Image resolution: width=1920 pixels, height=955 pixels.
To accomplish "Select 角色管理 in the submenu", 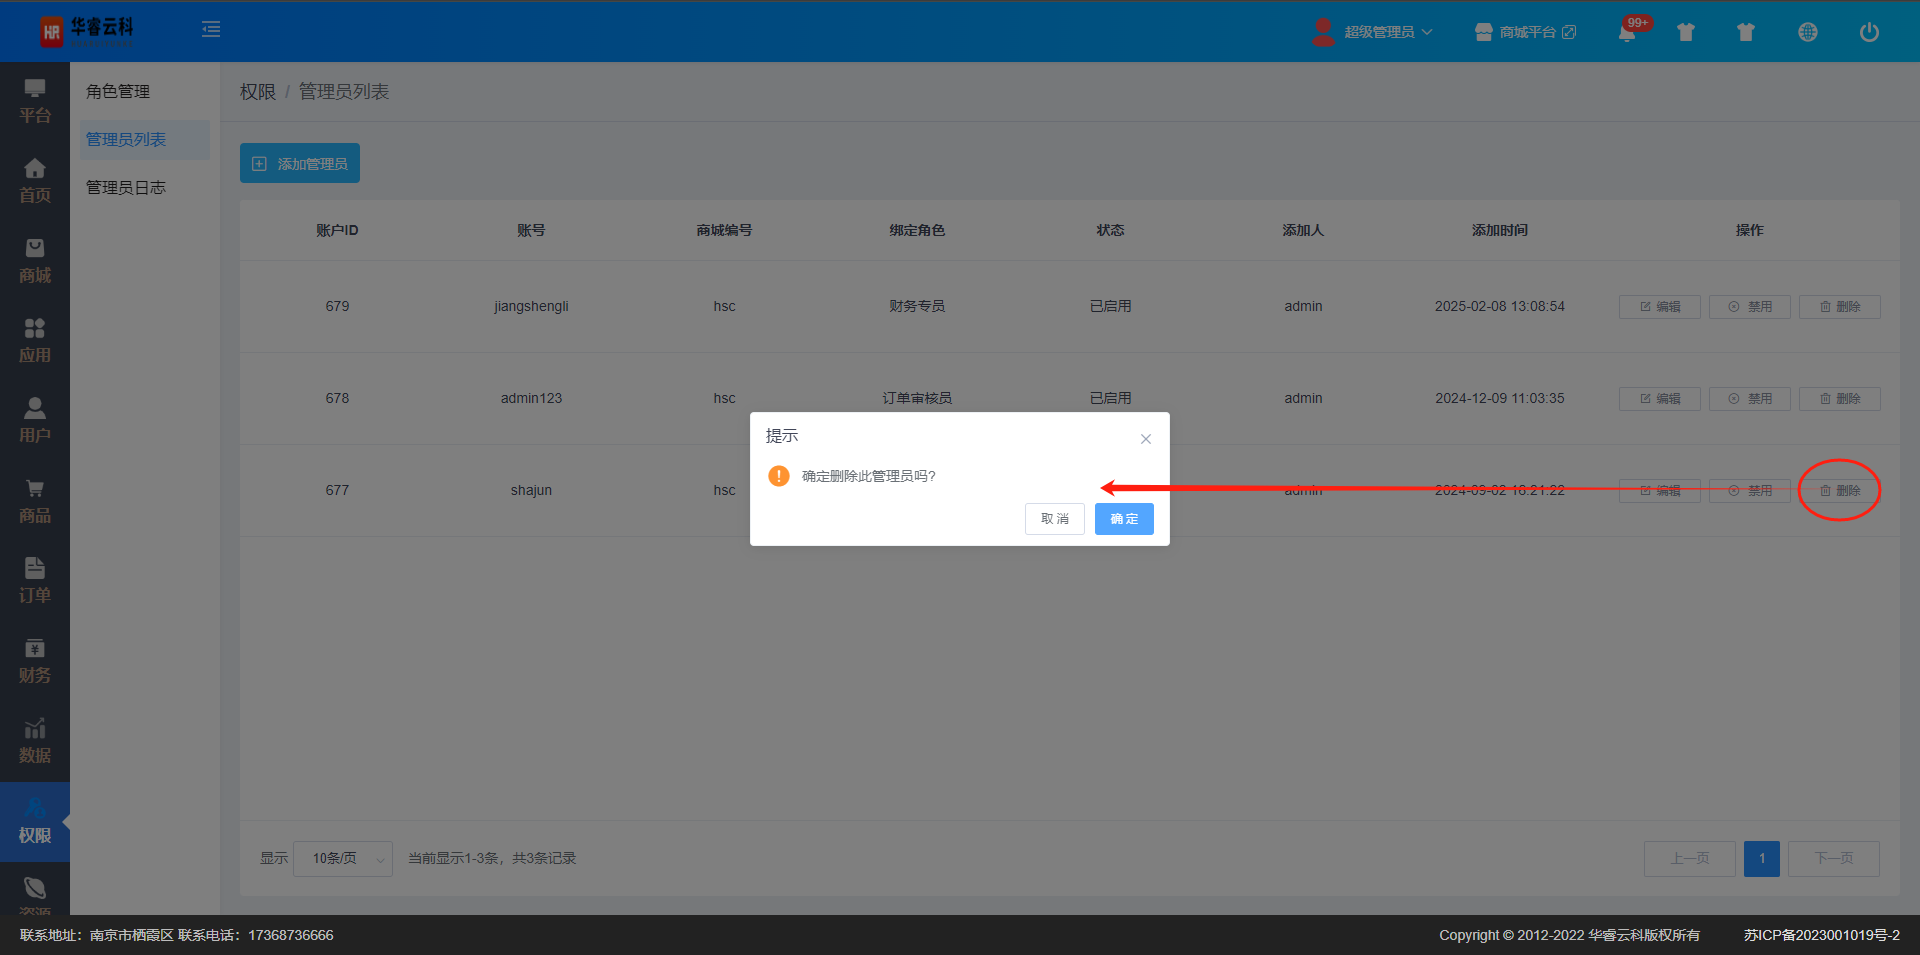I will coord(118,92).
